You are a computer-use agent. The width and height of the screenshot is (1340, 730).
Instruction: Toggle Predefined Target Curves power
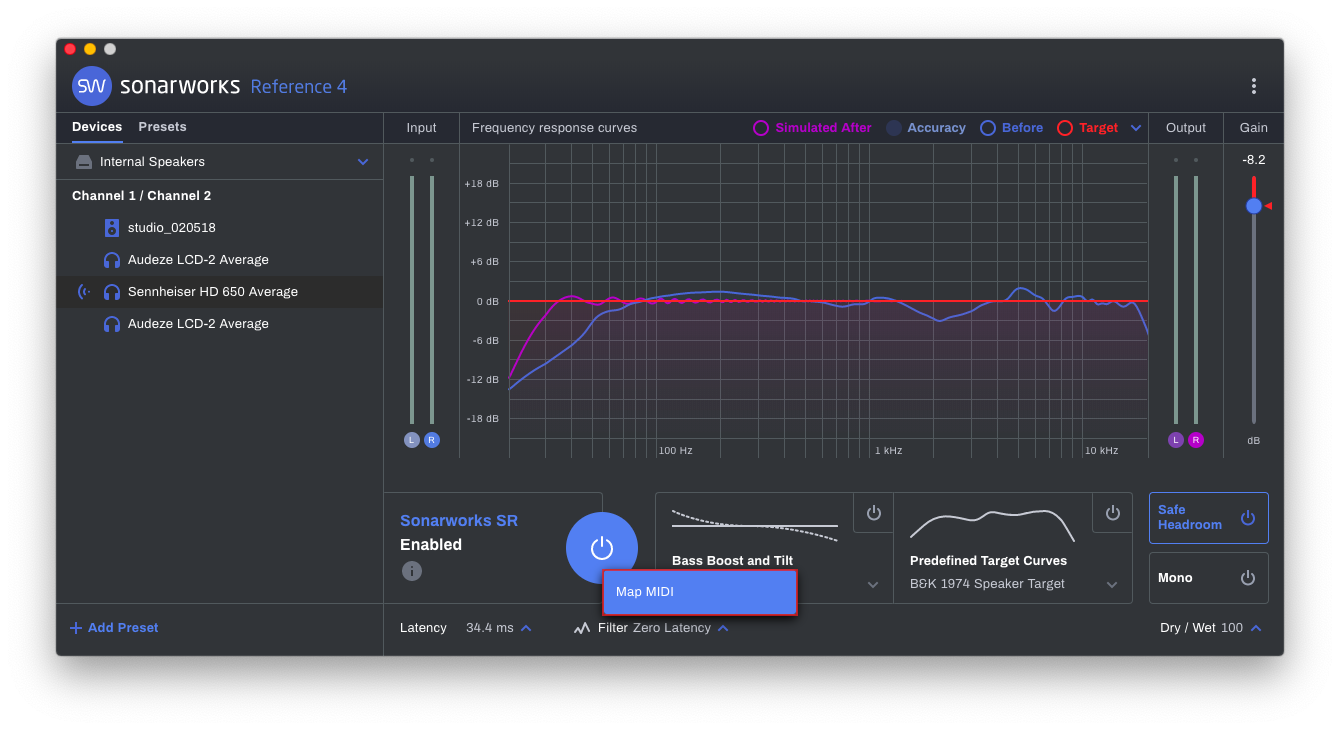[x=1113, y=513]
